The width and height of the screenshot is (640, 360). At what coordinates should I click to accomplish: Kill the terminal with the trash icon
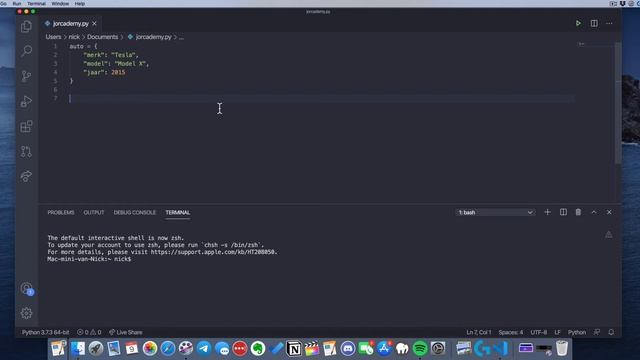(x=578, y=212)
